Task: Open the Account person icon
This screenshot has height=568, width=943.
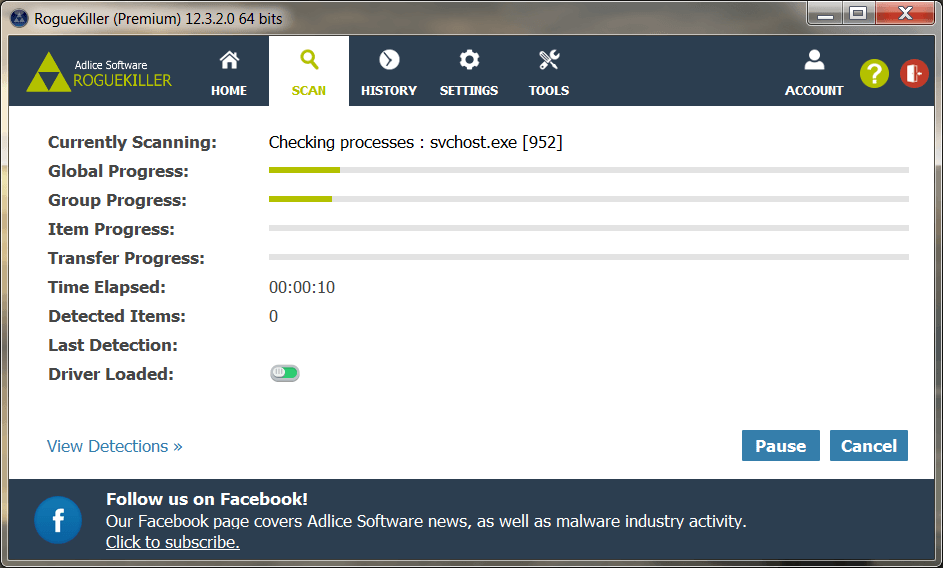Action: (814, 61)
